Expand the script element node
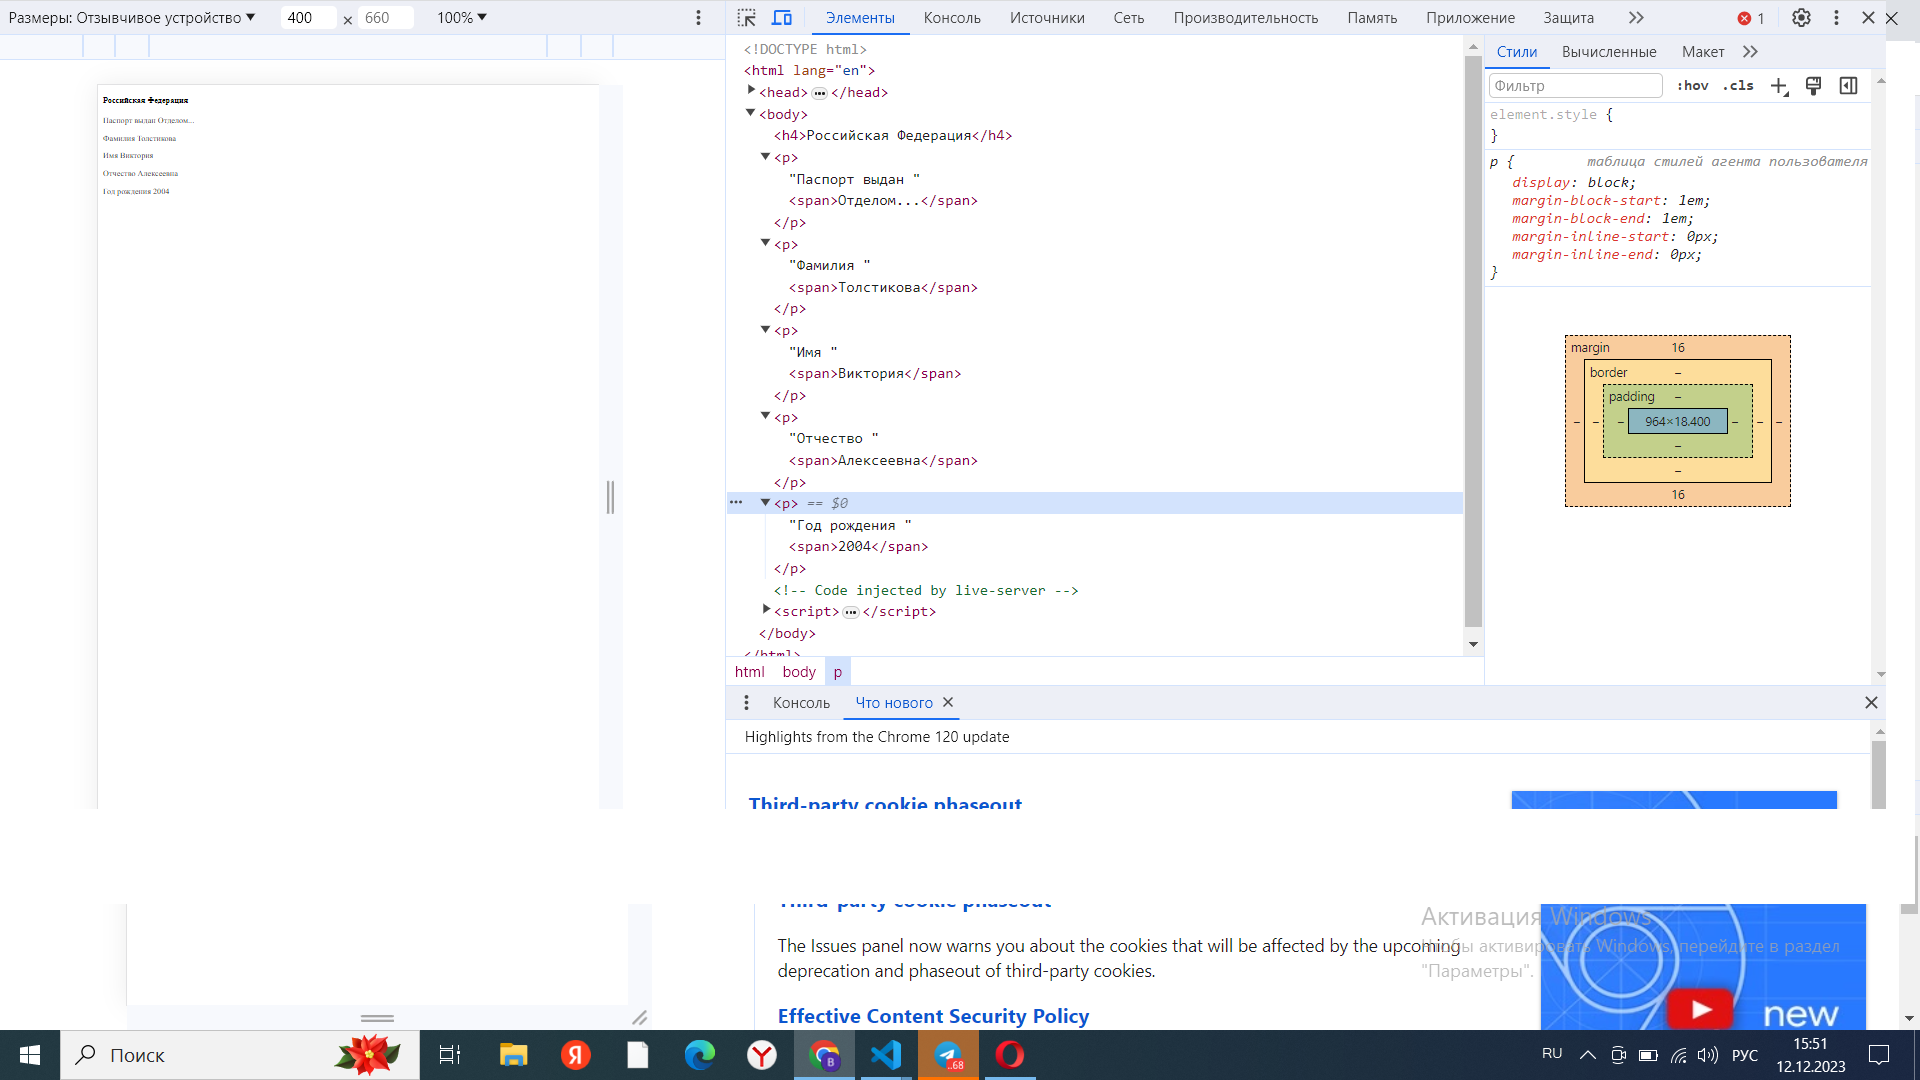Viewport: 1920px width, 1080px height. point(766,609)
